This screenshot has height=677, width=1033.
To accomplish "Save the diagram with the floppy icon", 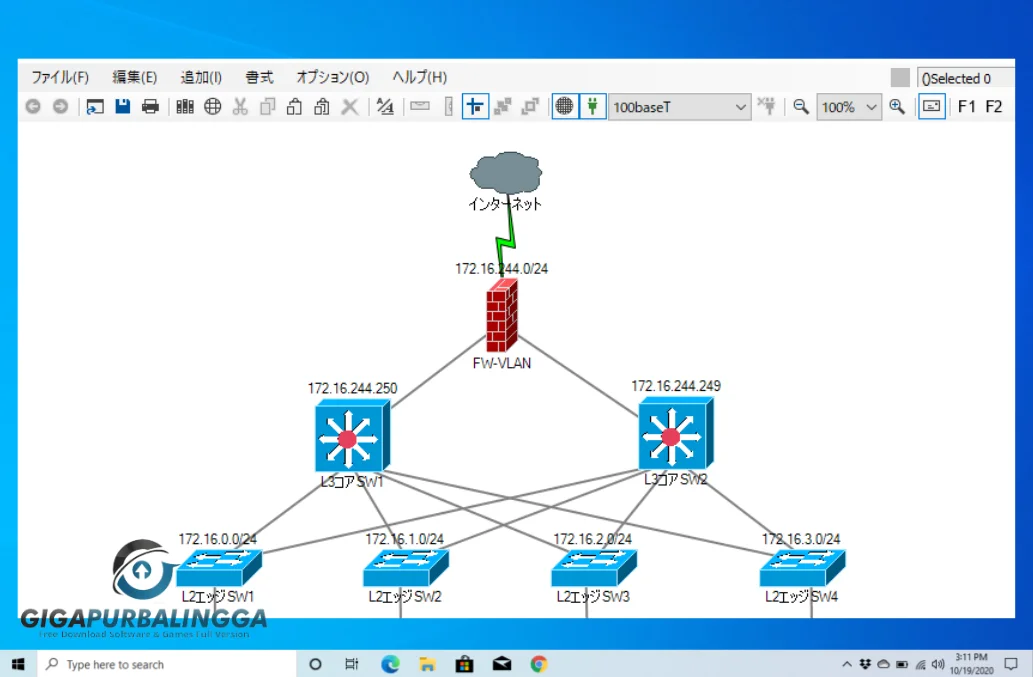I will (x=123, y=106).
